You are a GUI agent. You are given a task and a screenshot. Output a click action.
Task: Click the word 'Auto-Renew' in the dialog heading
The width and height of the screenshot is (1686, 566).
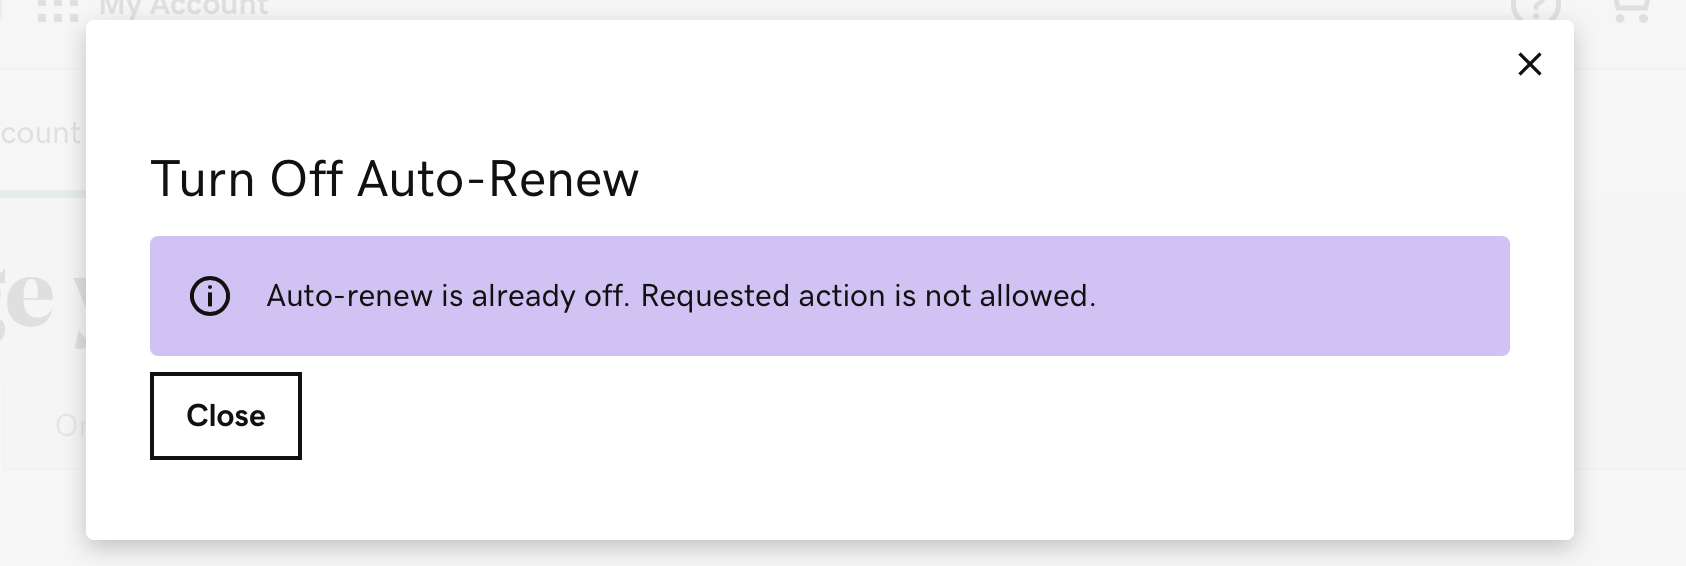tap(498, 180)
